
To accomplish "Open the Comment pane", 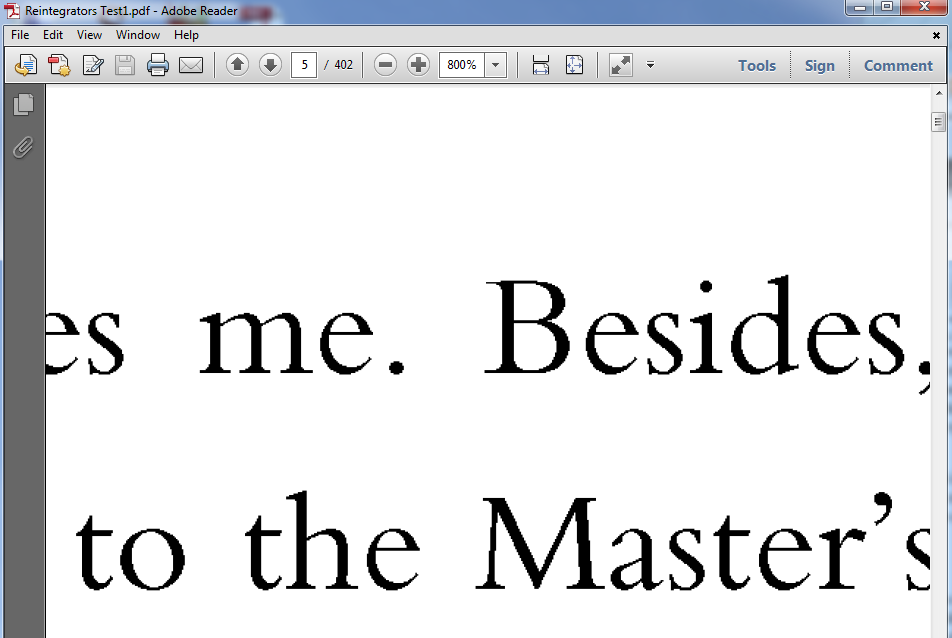I will pos(898,66).
